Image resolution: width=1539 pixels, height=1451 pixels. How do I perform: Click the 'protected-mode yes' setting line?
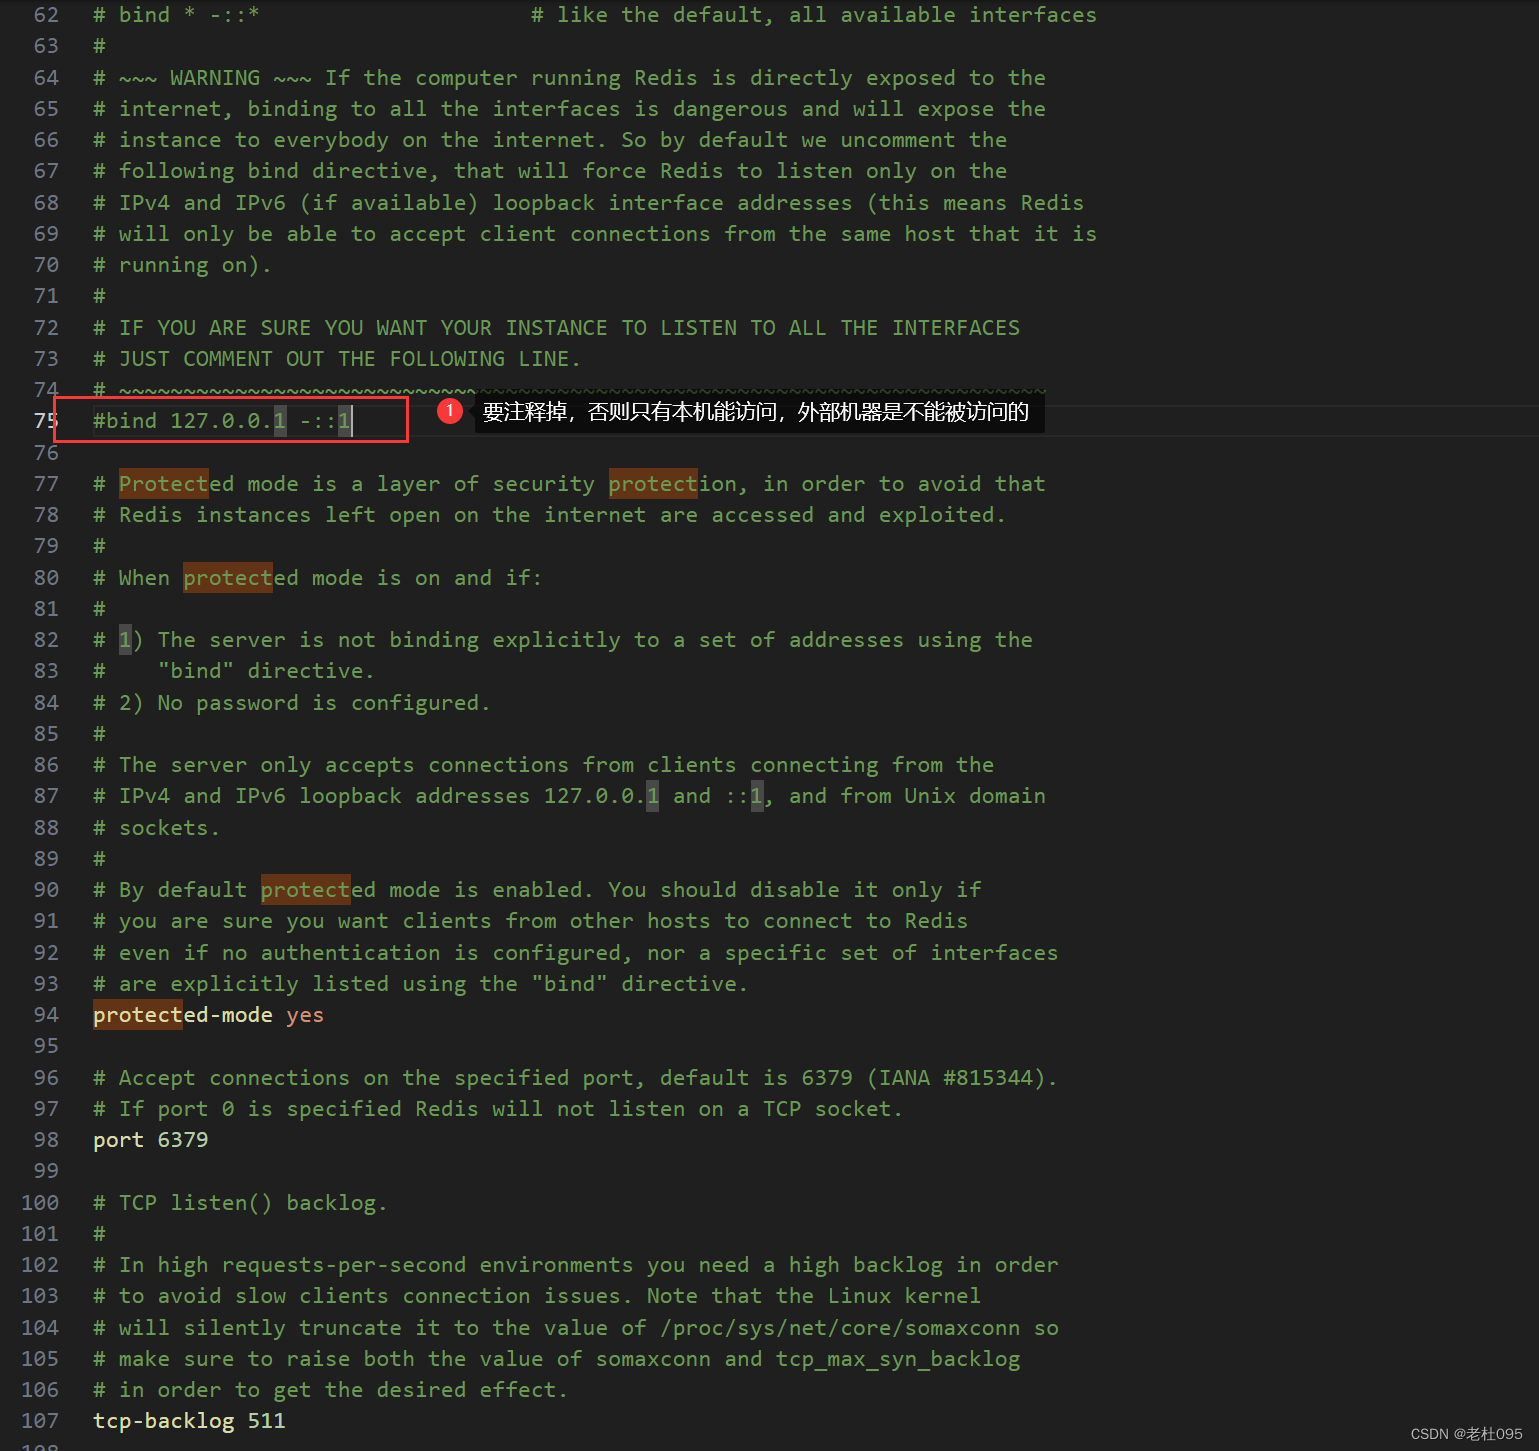point(208,1015)
